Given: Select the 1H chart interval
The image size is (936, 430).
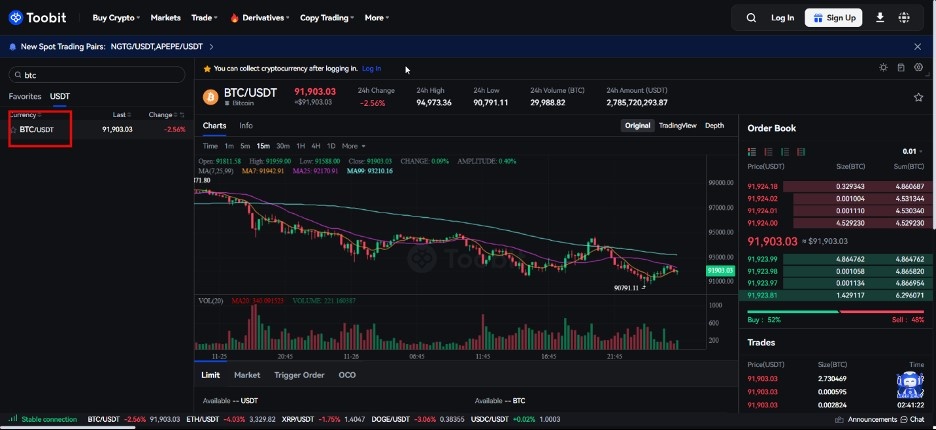Looking at the screenshot, I should click(300, 146).
